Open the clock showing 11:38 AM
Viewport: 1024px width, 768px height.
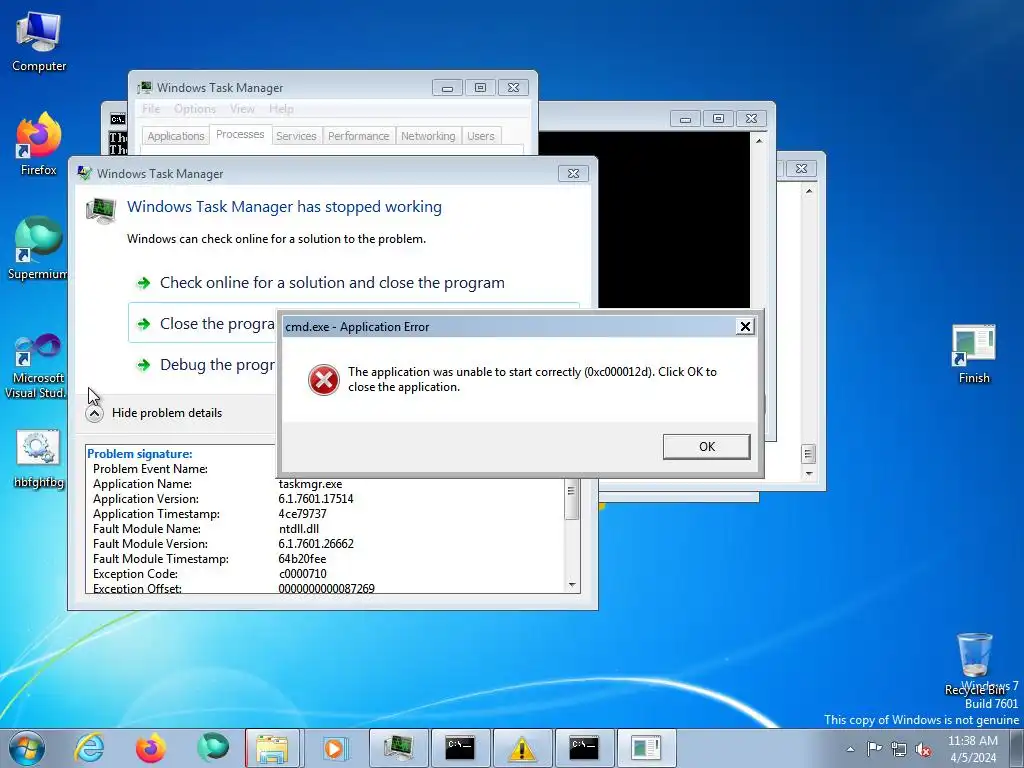coord(973,749)
